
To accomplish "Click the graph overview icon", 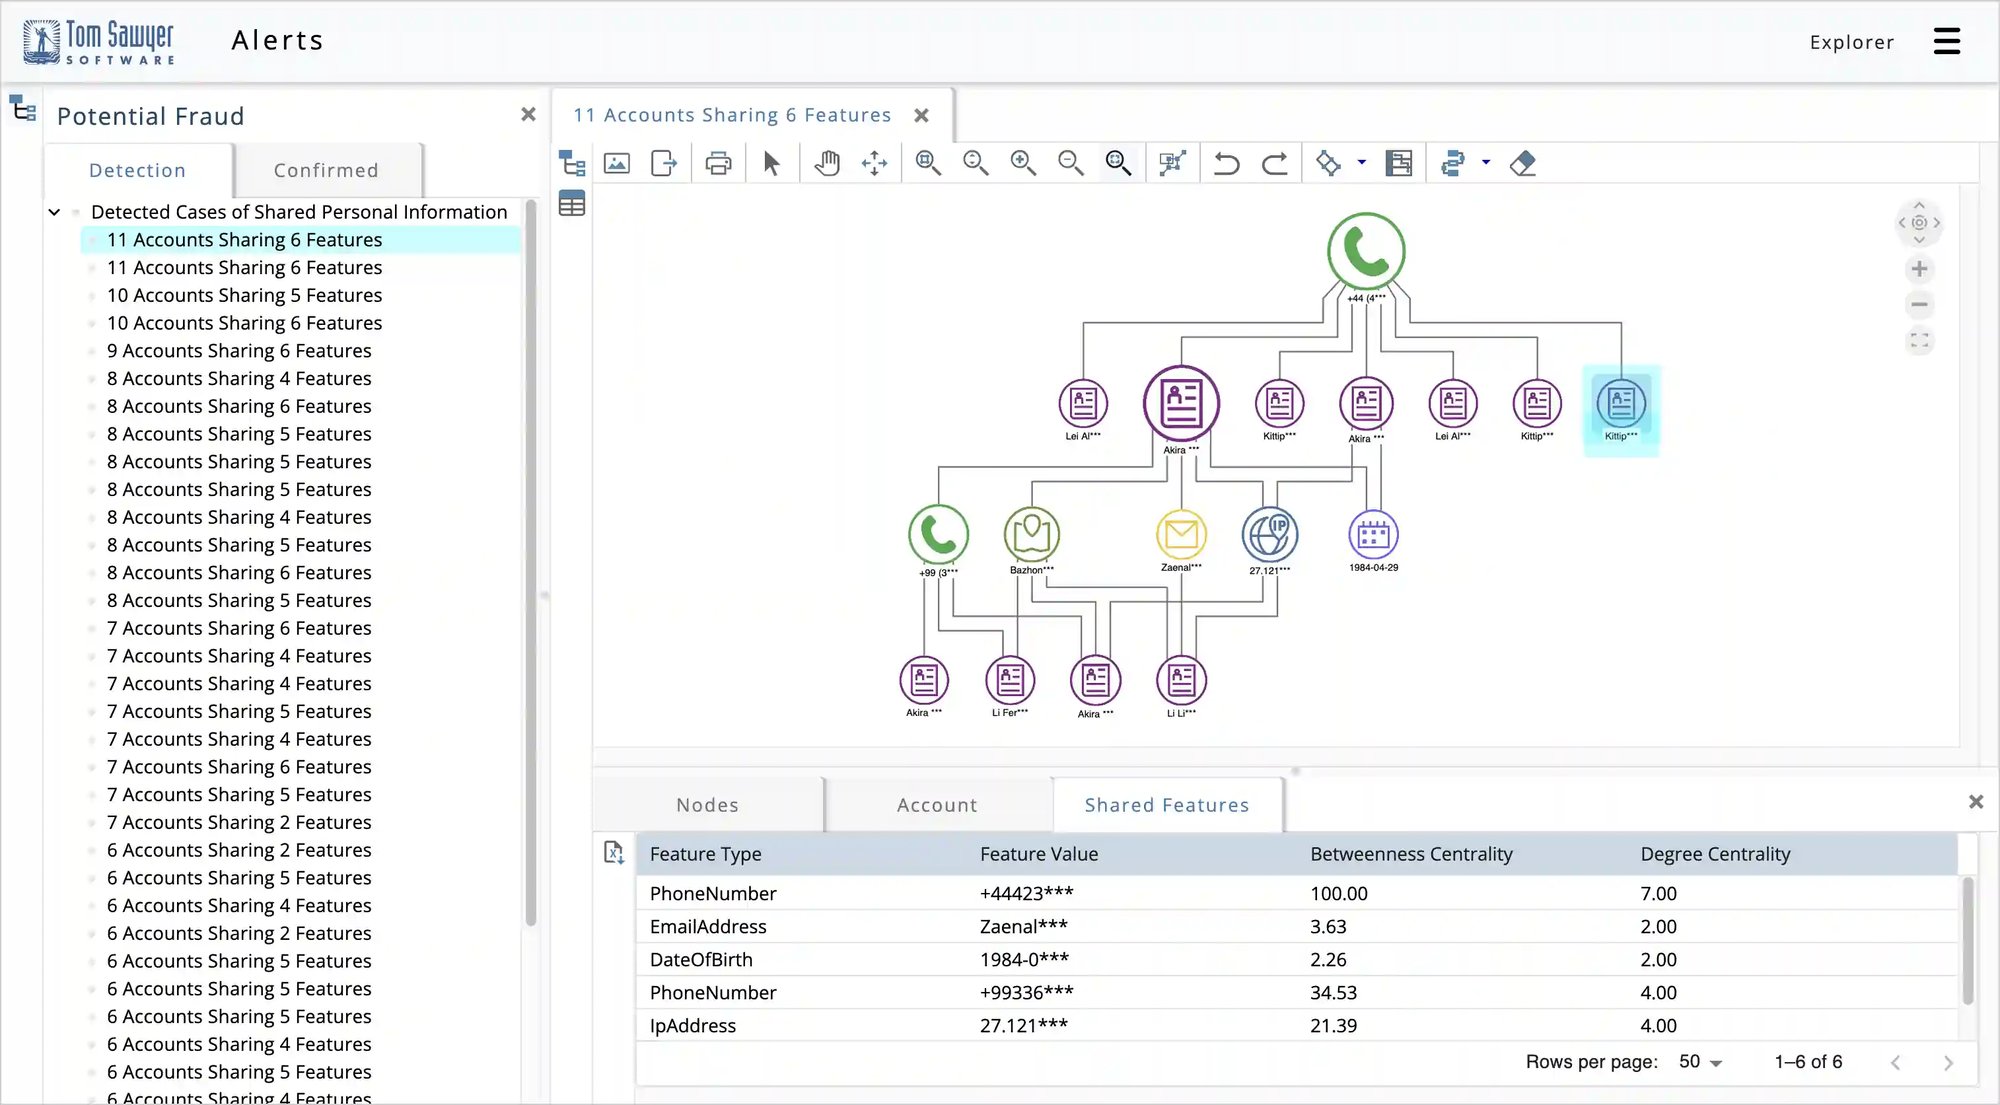I will coord(1172,163).
